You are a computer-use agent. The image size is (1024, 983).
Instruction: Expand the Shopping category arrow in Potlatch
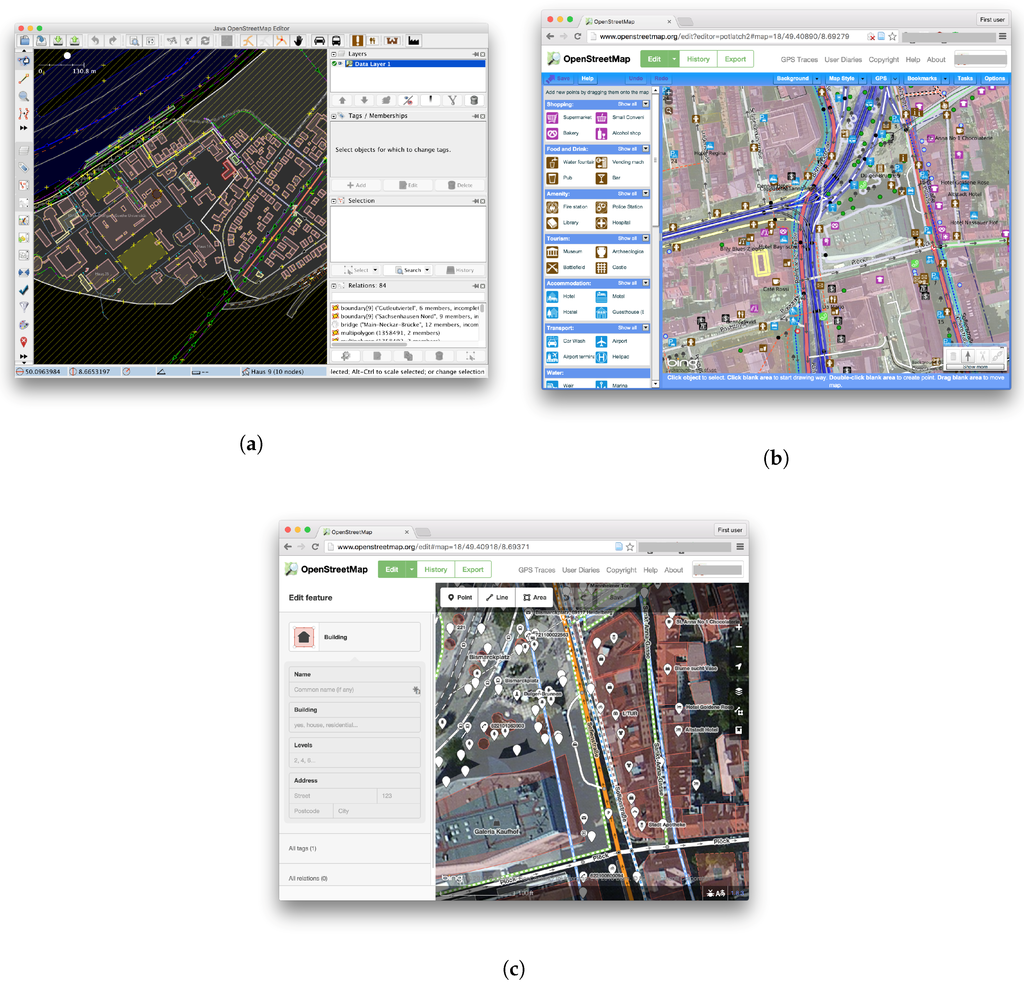pyautogui.click(x=646, y=105)
